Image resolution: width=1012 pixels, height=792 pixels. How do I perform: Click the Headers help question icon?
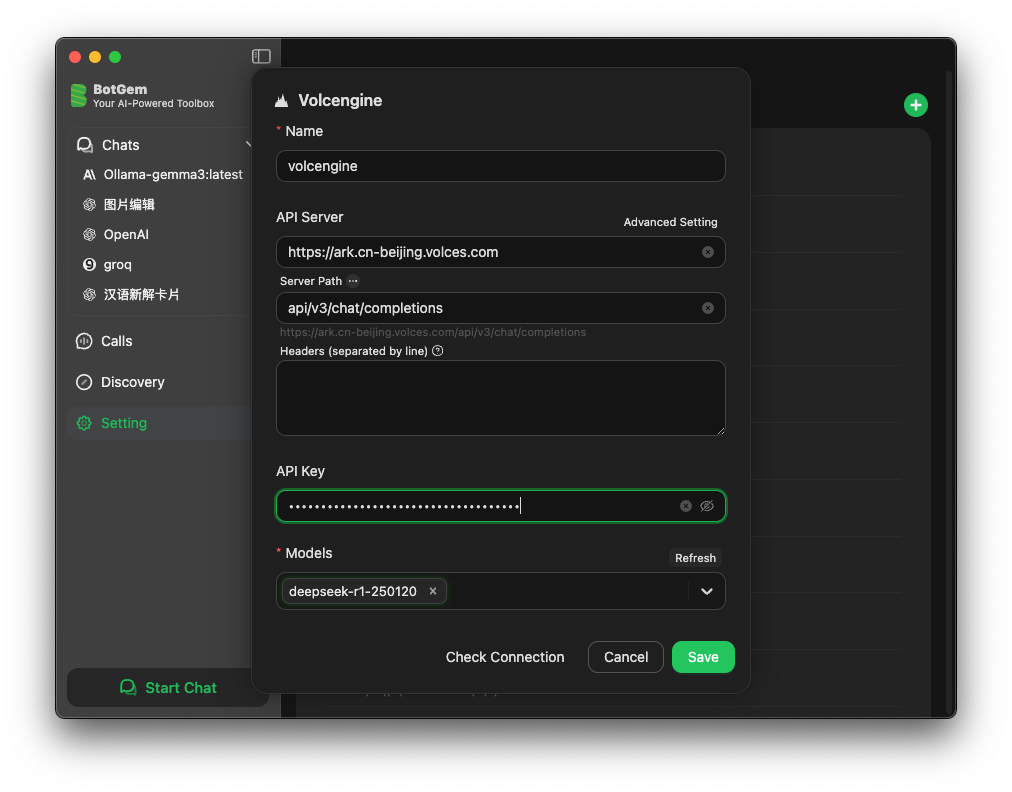coord(437,350)
